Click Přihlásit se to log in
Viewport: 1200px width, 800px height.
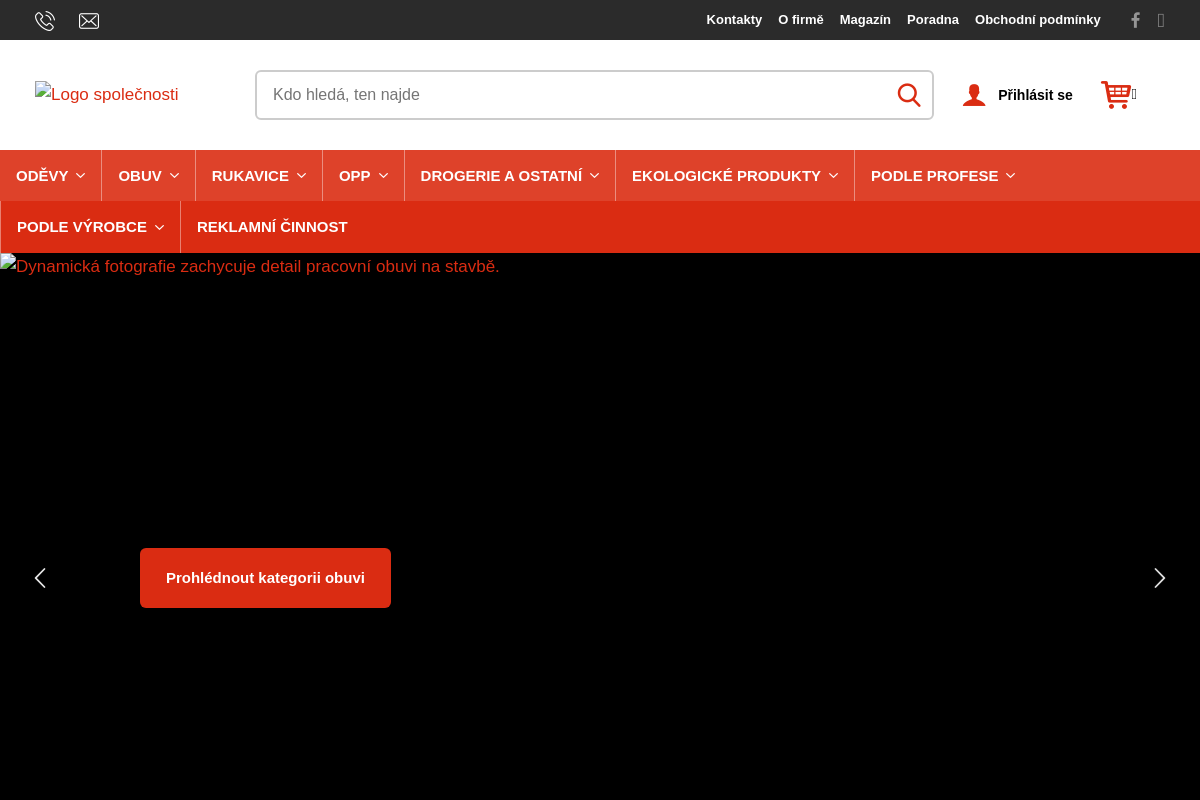[1035, 95]
